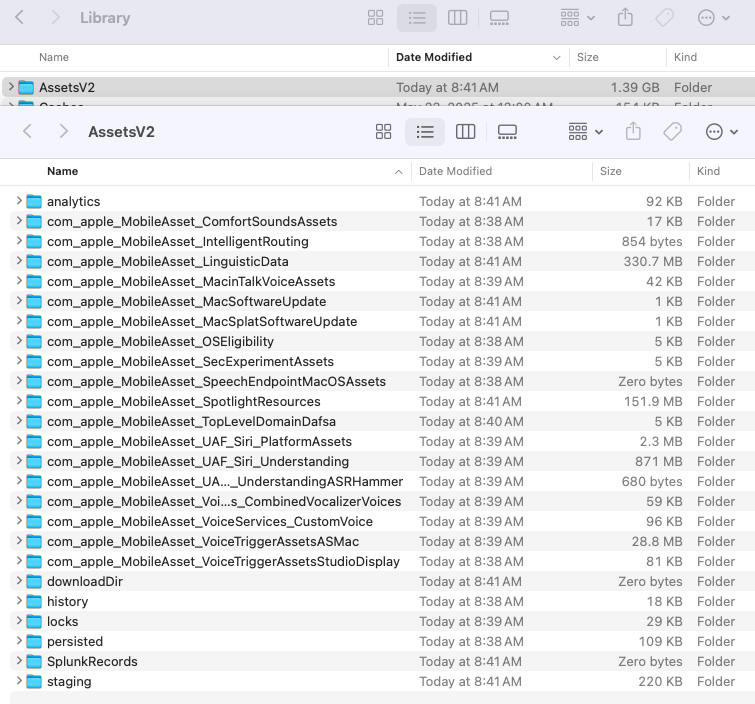Select folder name ending in UnderstandingASRHammer
The image size is (755, 704).
coord(225,482)
